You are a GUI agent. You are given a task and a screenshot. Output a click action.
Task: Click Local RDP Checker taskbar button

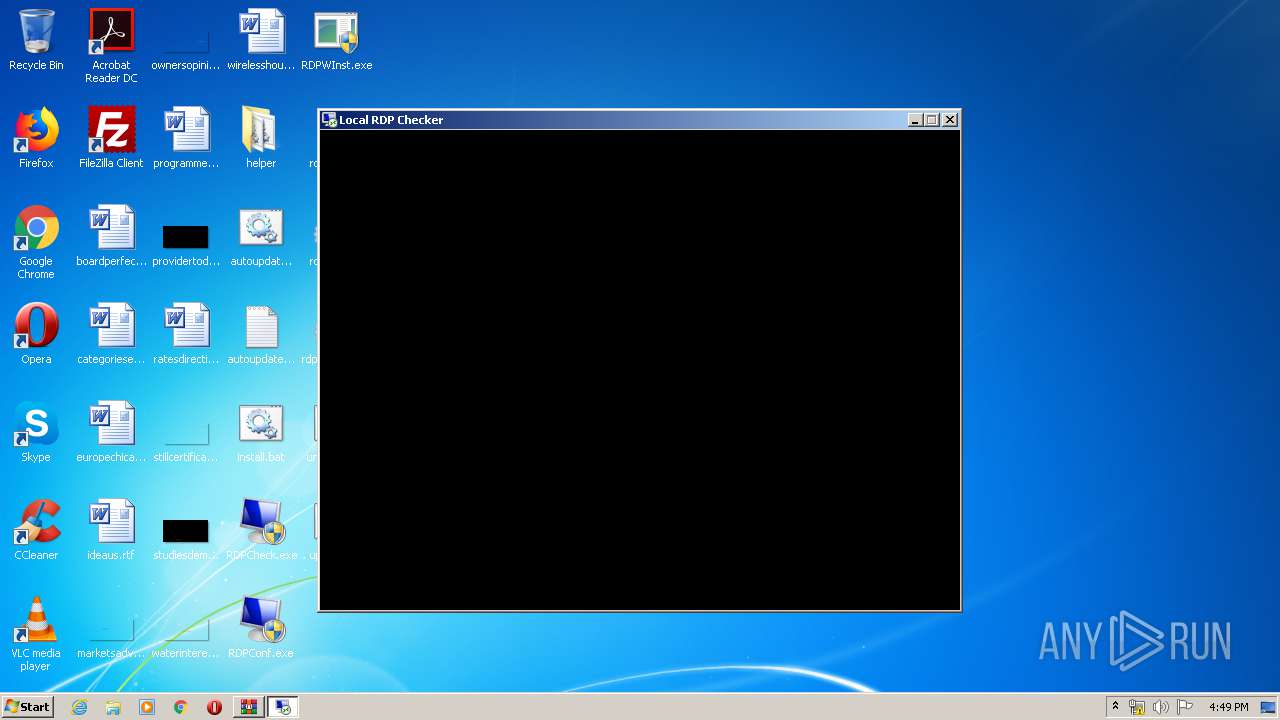tap(283, 707)
